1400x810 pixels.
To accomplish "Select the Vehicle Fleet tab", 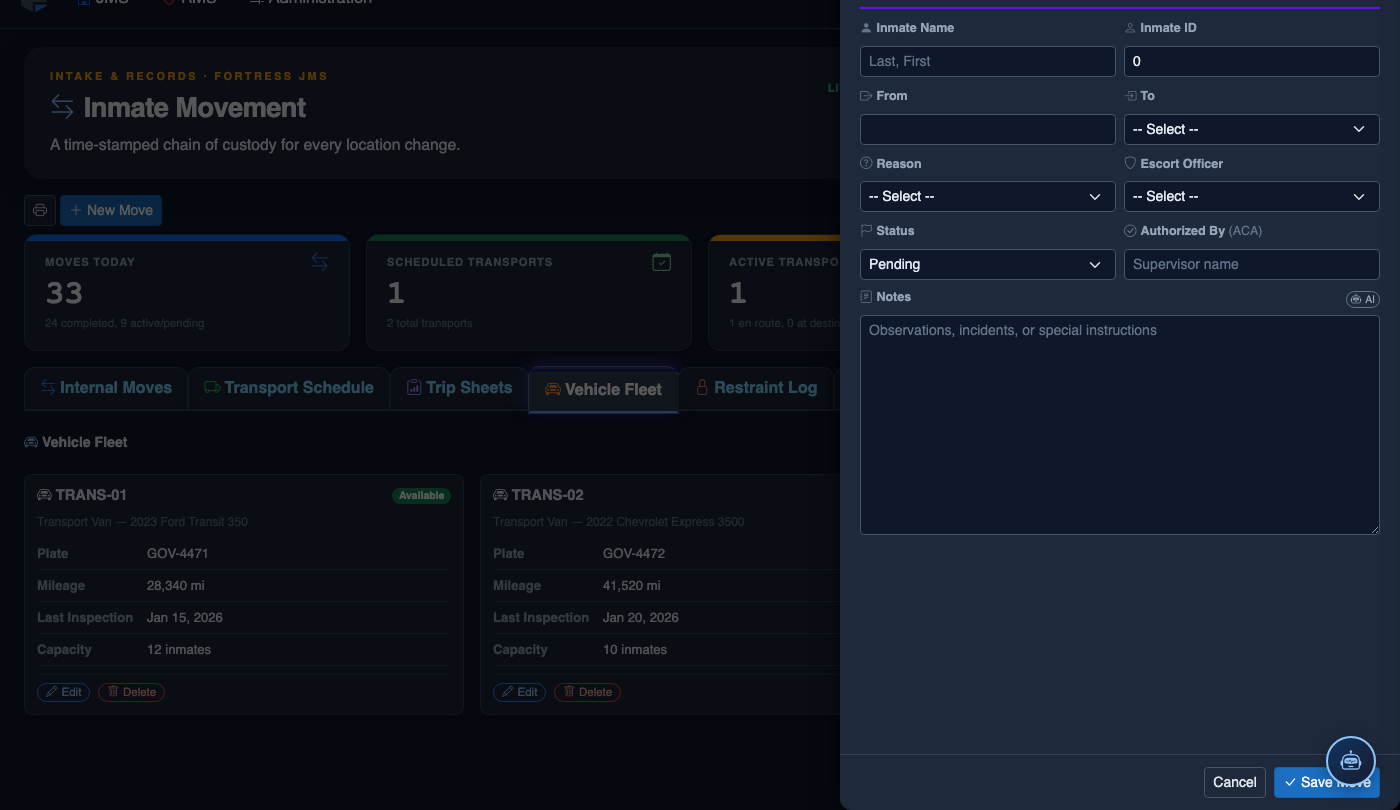I will 603,389.
